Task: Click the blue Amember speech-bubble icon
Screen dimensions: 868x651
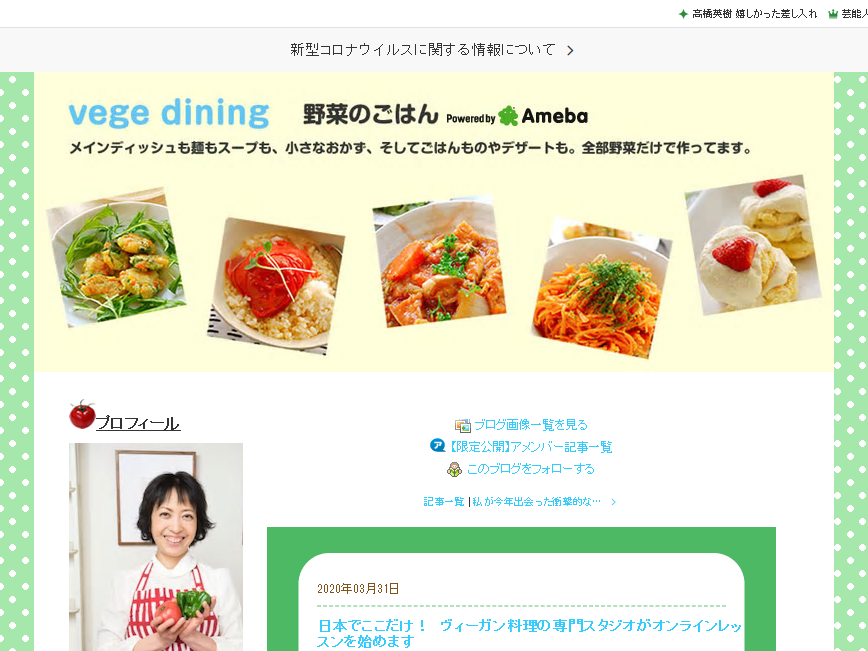Action: coord(437,446)
